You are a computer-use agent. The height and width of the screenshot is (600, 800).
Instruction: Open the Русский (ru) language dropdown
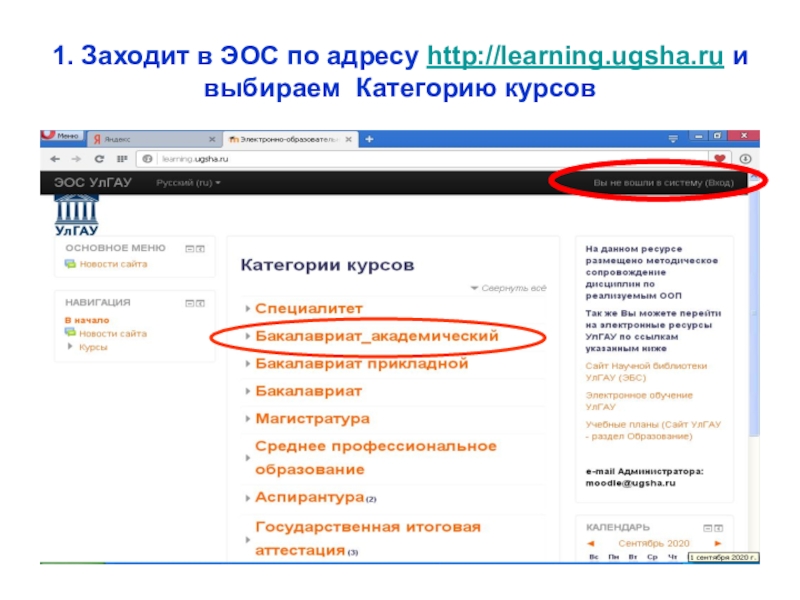(188, 183)
